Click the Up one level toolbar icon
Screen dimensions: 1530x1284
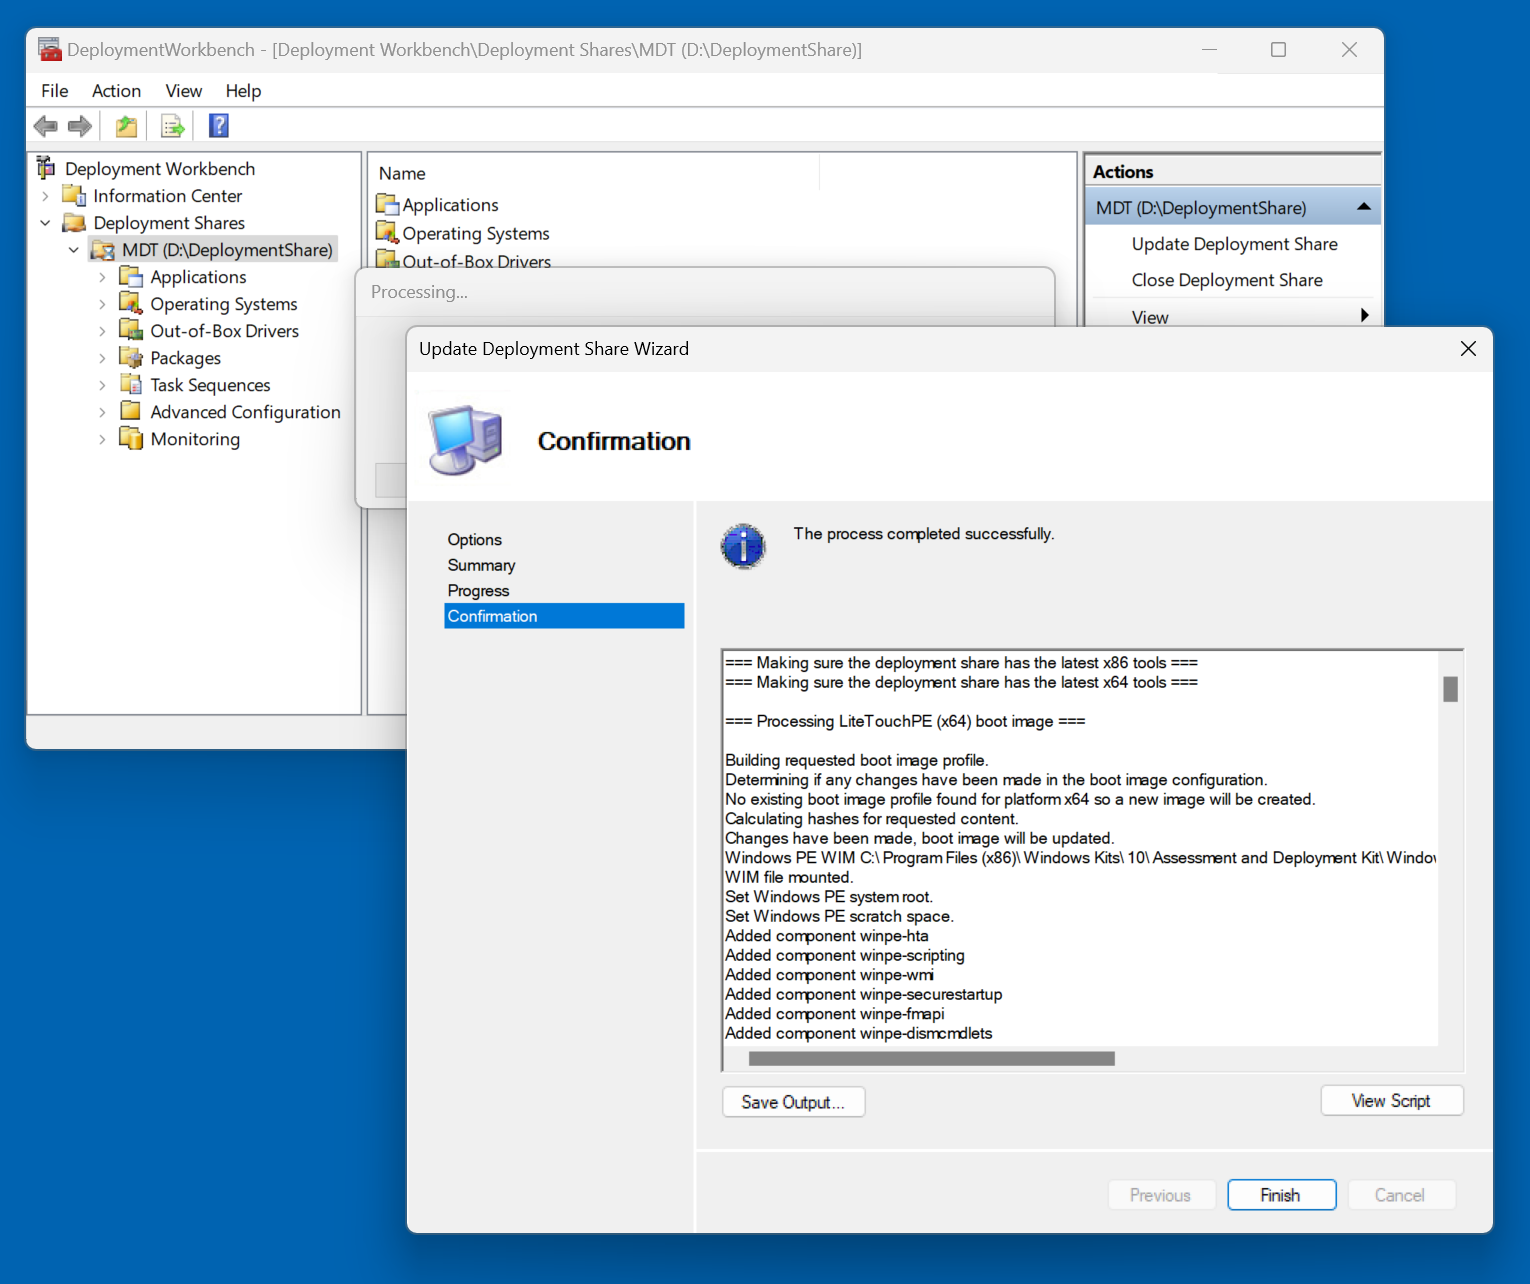pos(126,126)
